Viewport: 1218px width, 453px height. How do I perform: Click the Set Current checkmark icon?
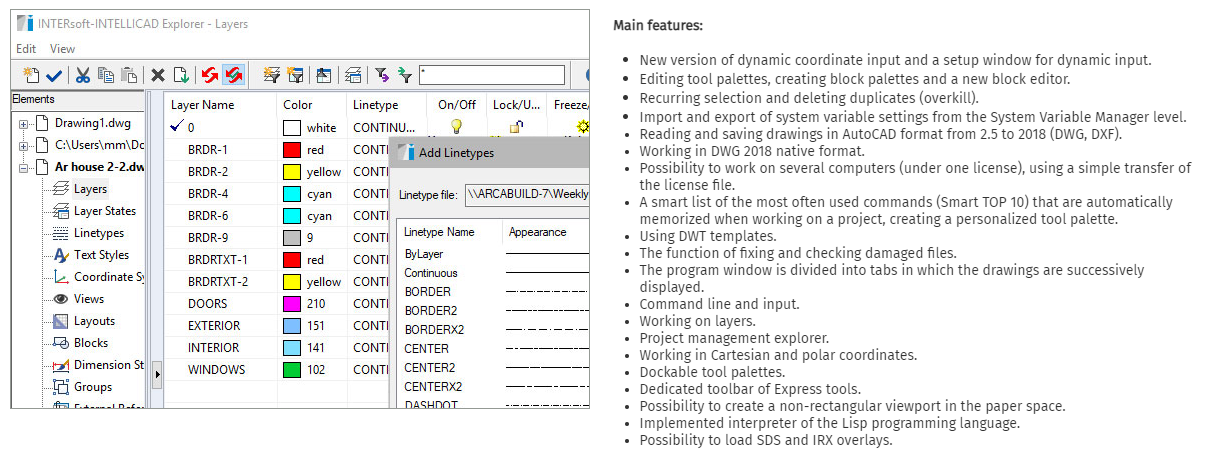54,75
